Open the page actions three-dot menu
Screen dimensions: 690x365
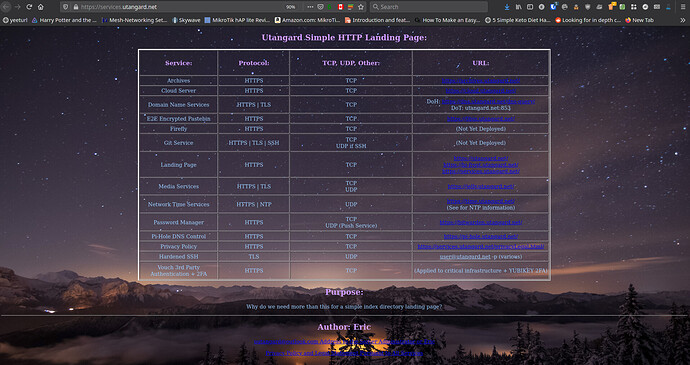[x=311, y=7]
